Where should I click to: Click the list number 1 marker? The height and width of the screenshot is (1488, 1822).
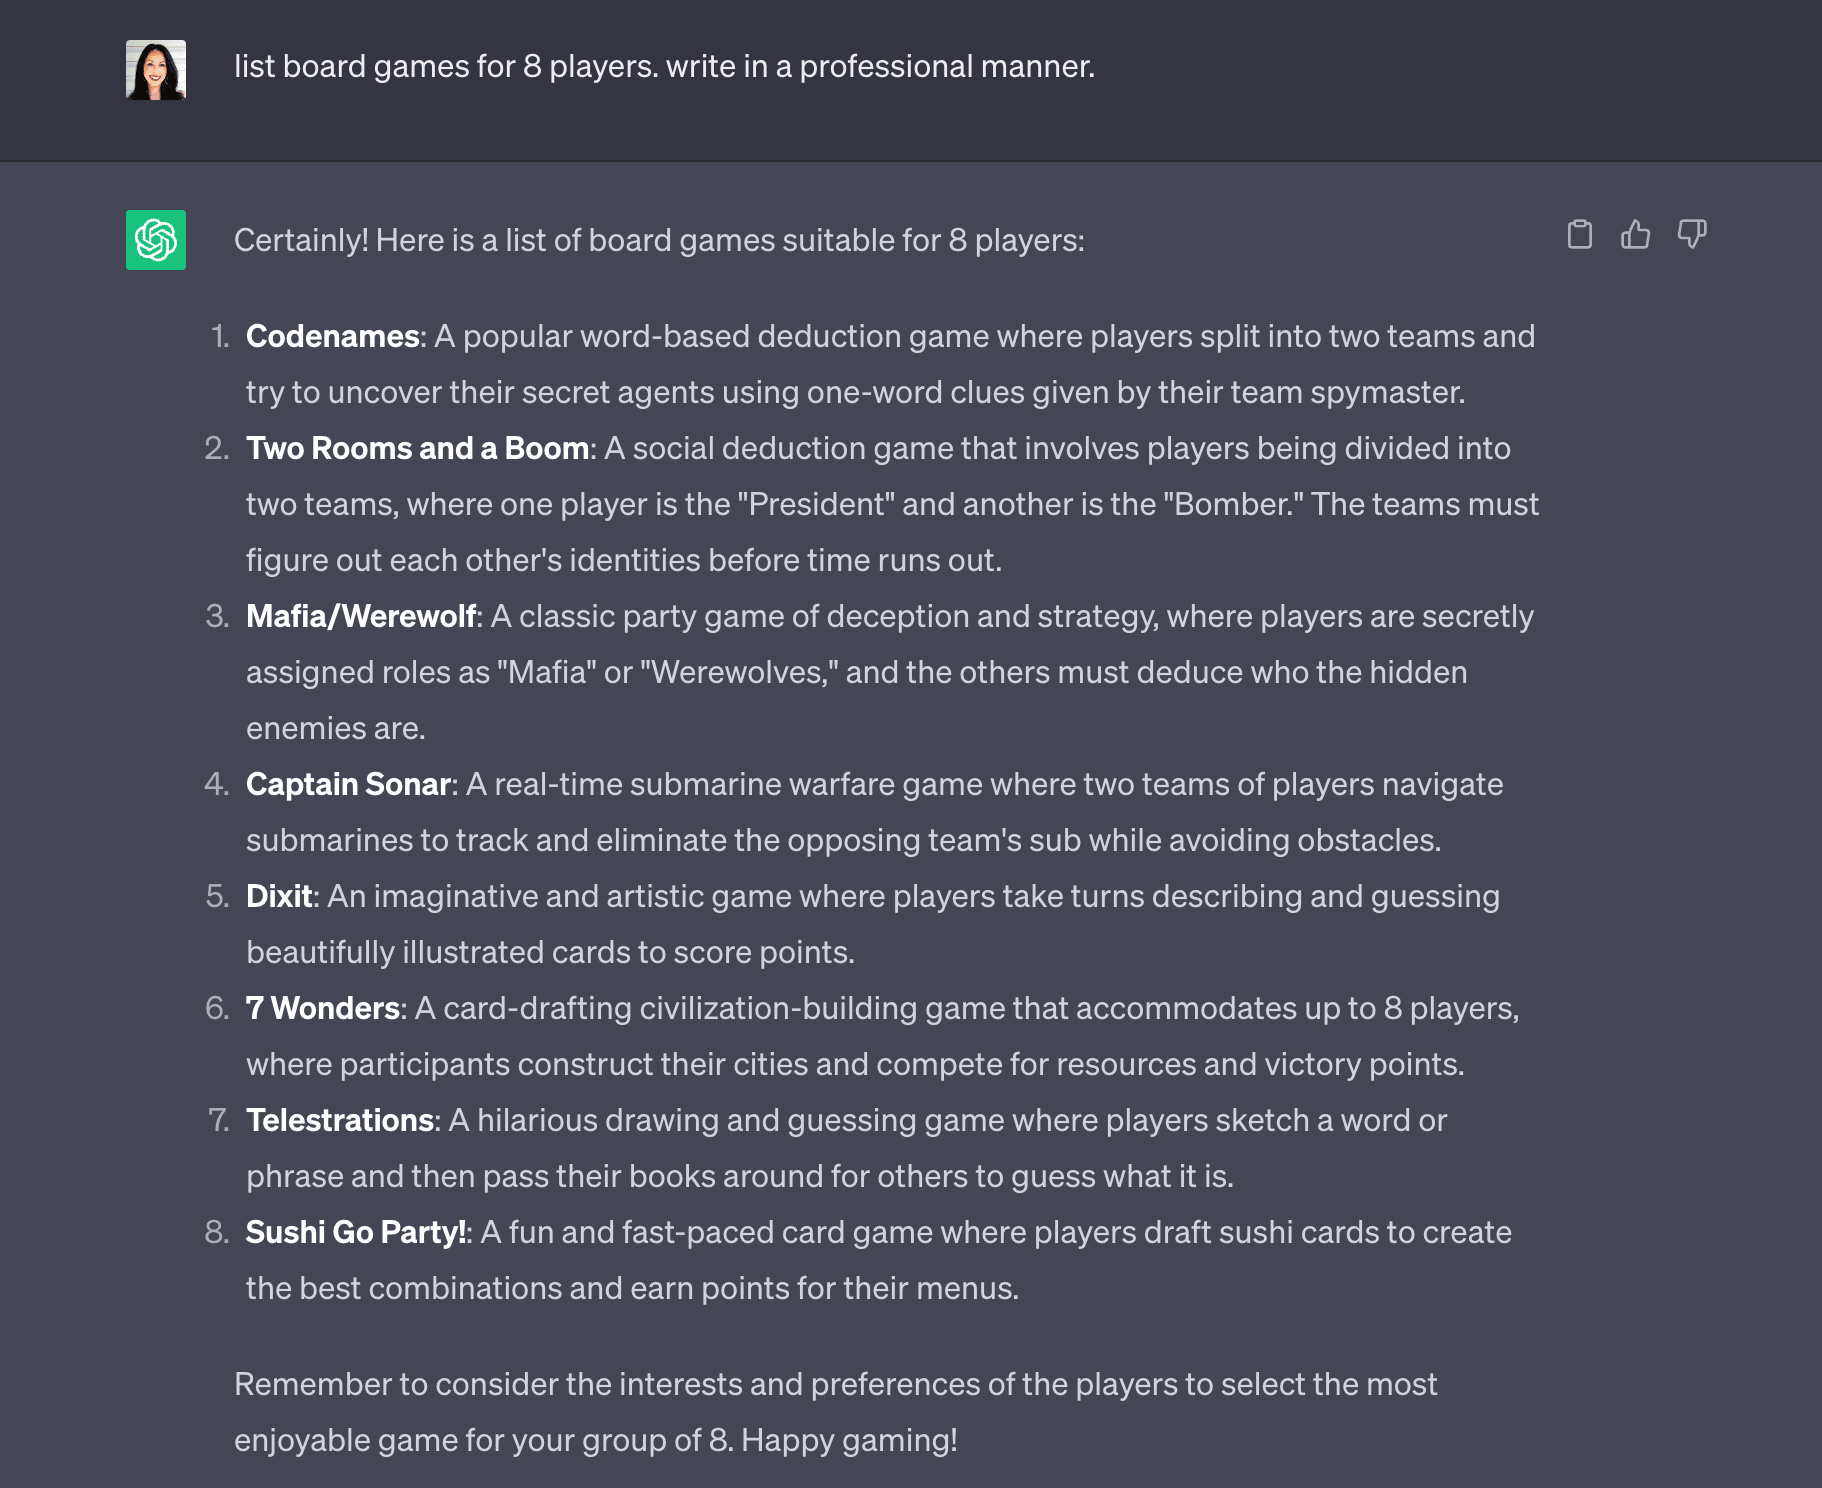(x=220, y=336)
